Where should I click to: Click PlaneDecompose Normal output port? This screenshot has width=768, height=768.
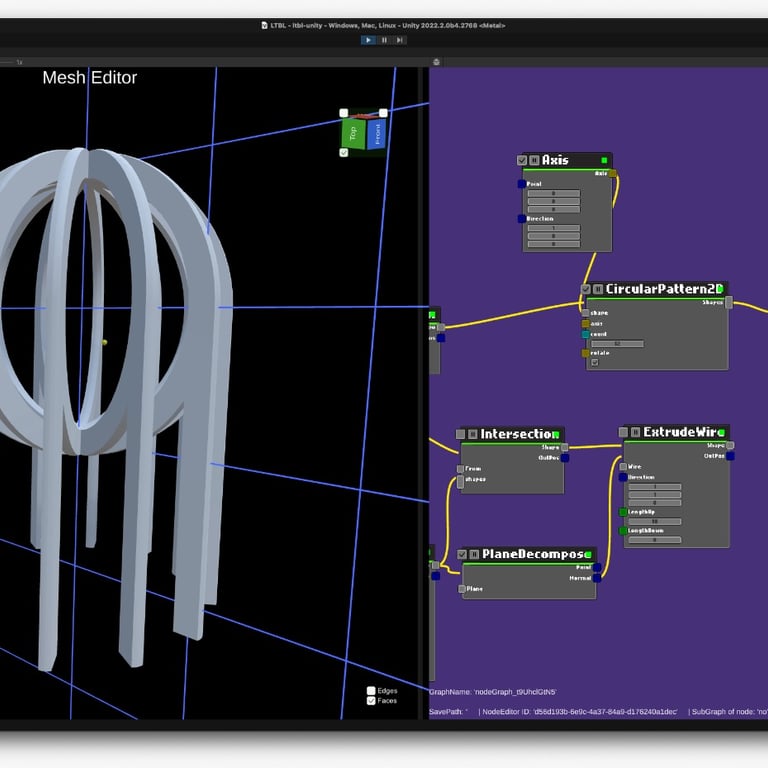[x=599, y=578]
